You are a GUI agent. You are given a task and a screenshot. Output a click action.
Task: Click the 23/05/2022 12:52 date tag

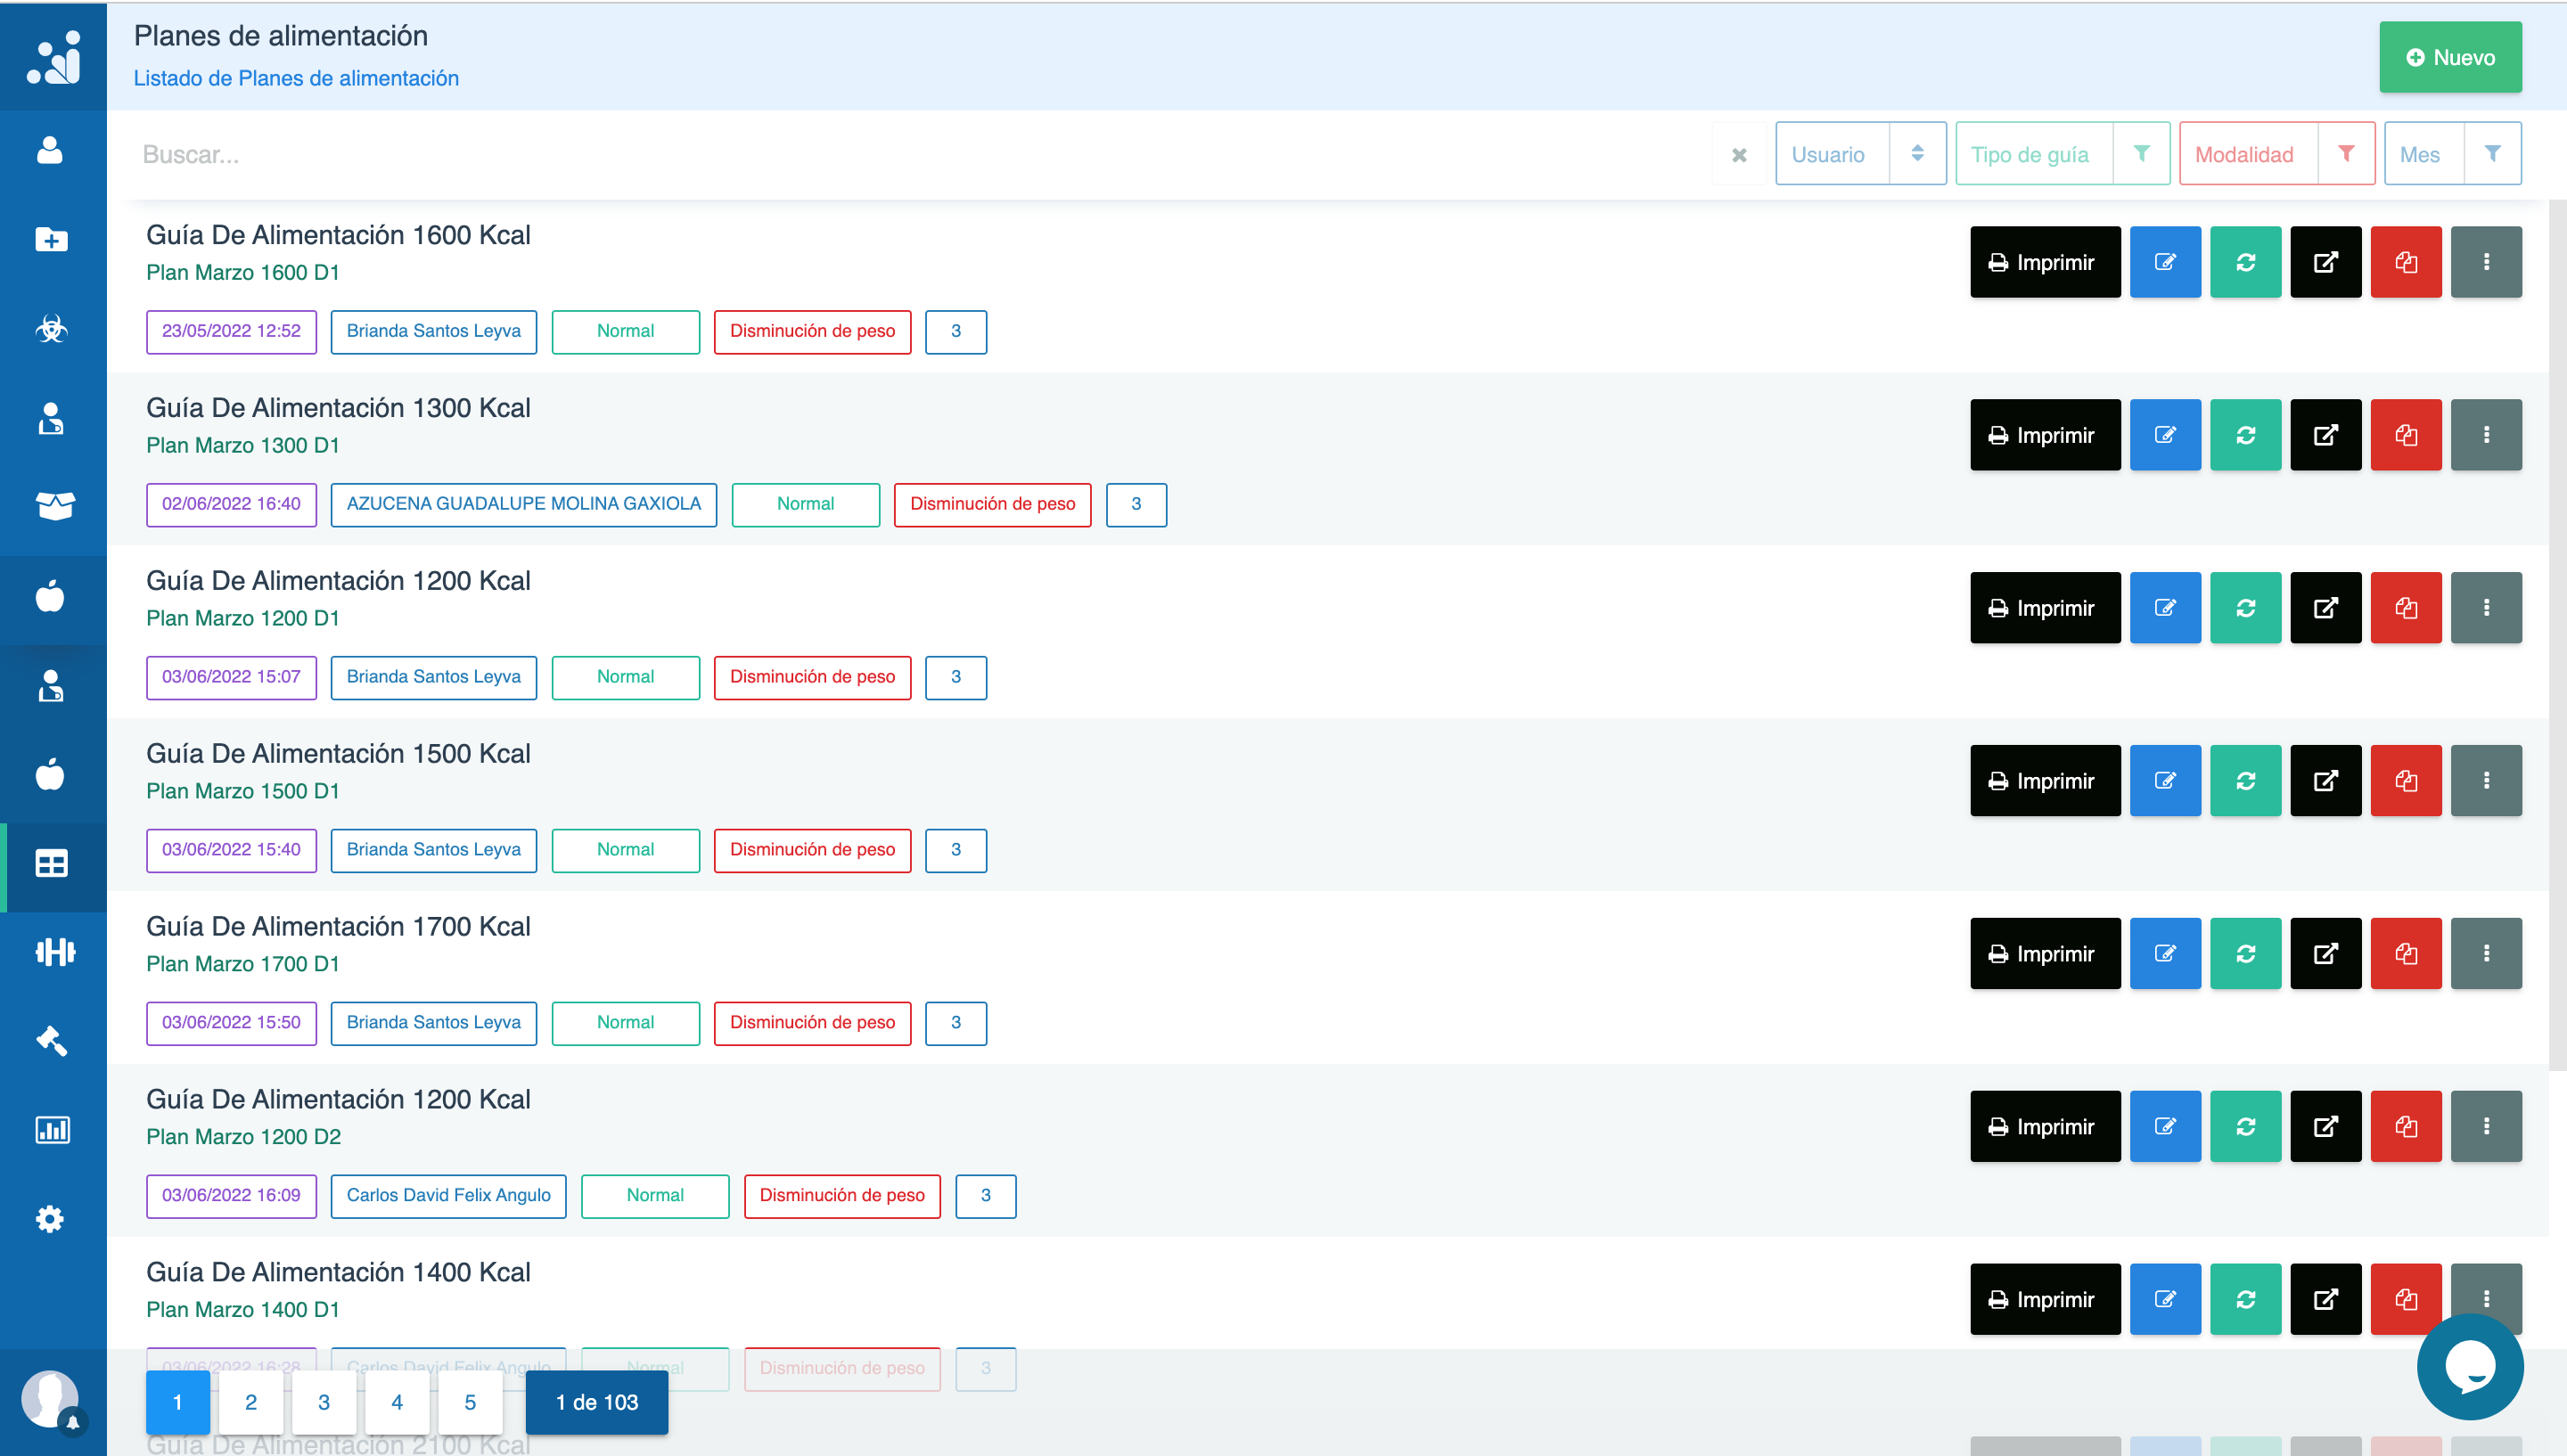coord(231,331)
